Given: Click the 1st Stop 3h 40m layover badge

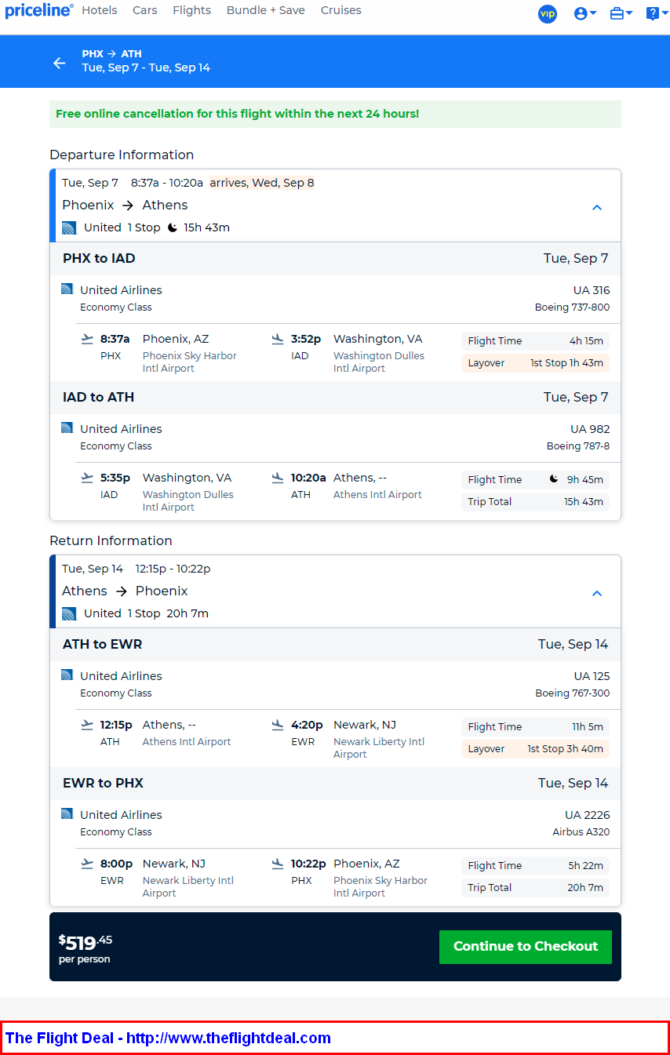Looking at the screenshot, I should (x=535, y=748).
